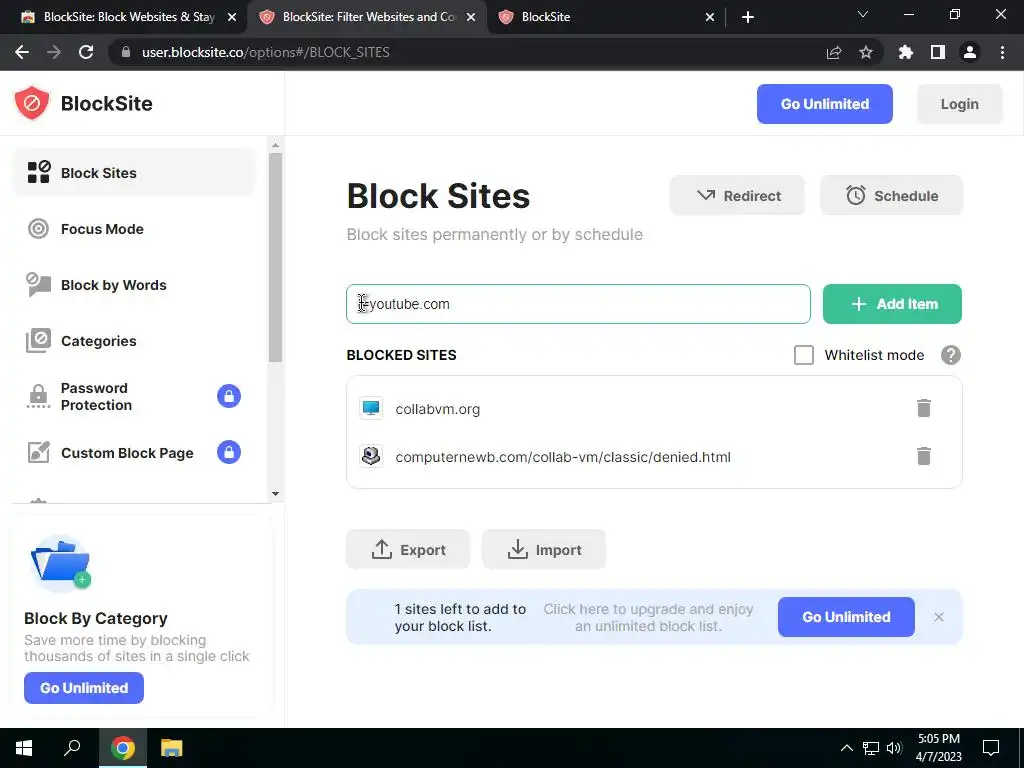Viewport: 1024px width, 768px height.
Task: Click the share page icon
Action: coord(834,52)
